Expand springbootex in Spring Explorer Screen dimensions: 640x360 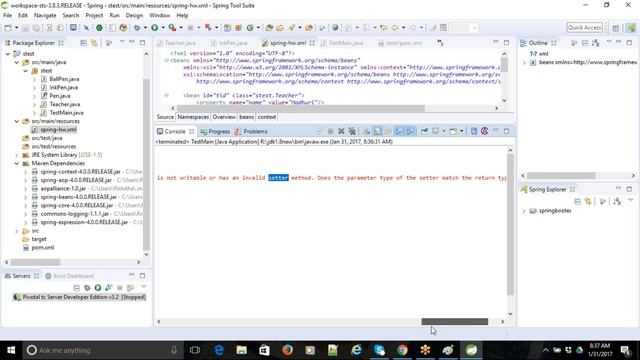524,211
